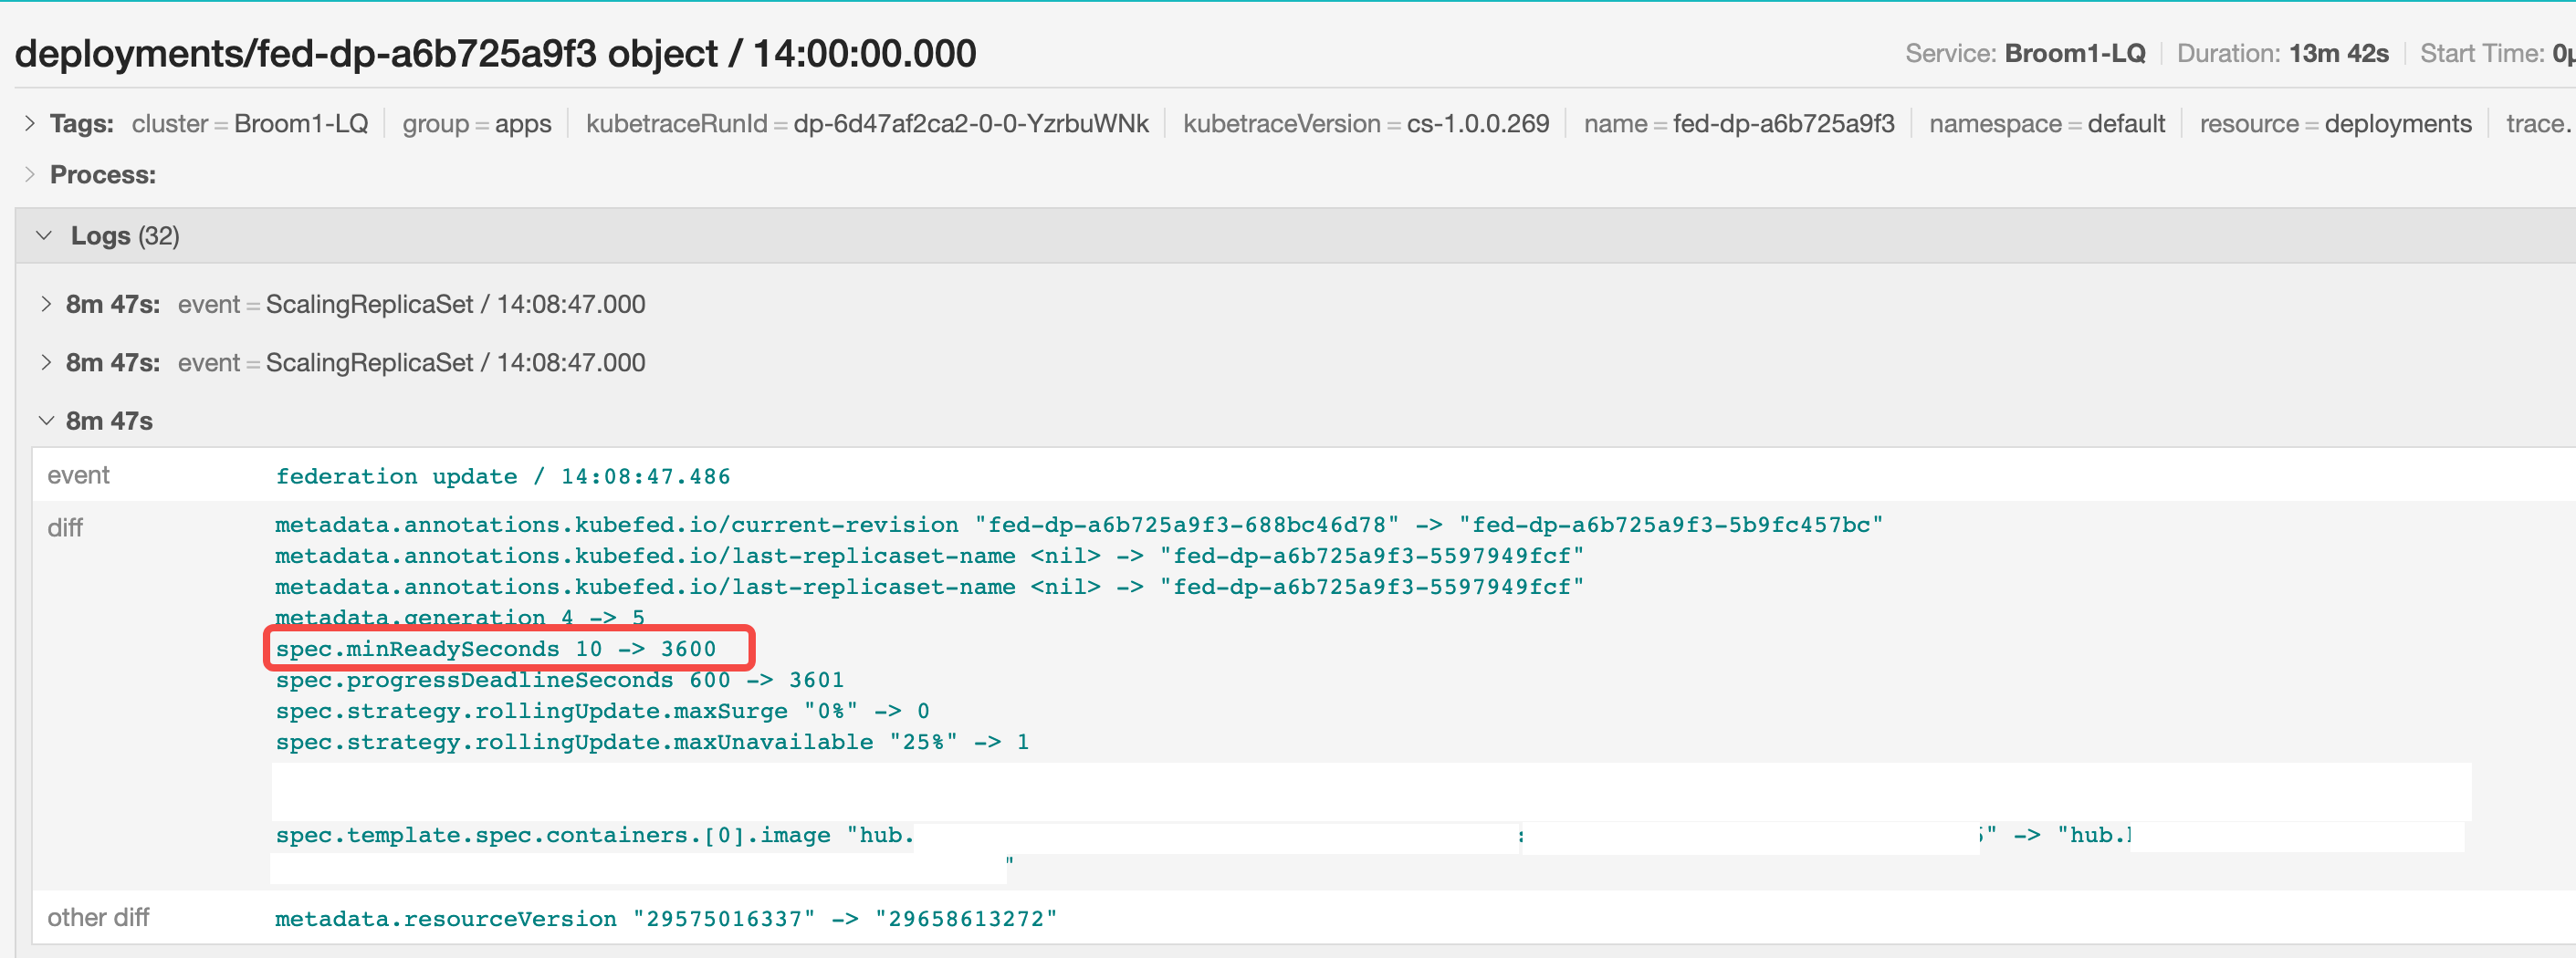Click the 'other diff' key label
2576x958 pixels.
tap(98, 918)
